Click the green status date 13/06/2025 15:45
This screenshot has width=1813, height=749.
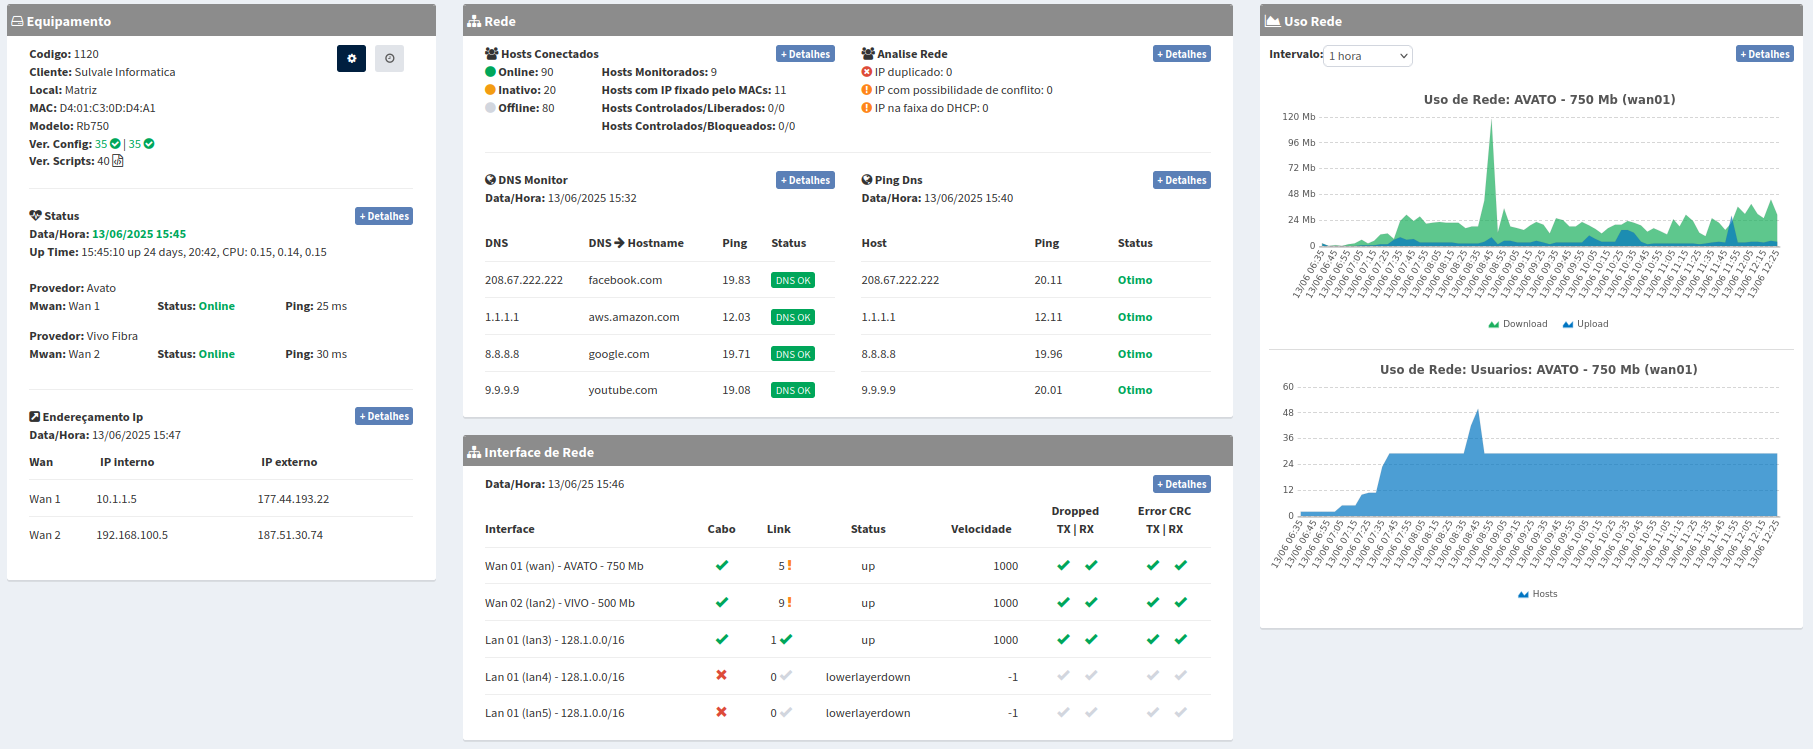click(x=139, y=234)
